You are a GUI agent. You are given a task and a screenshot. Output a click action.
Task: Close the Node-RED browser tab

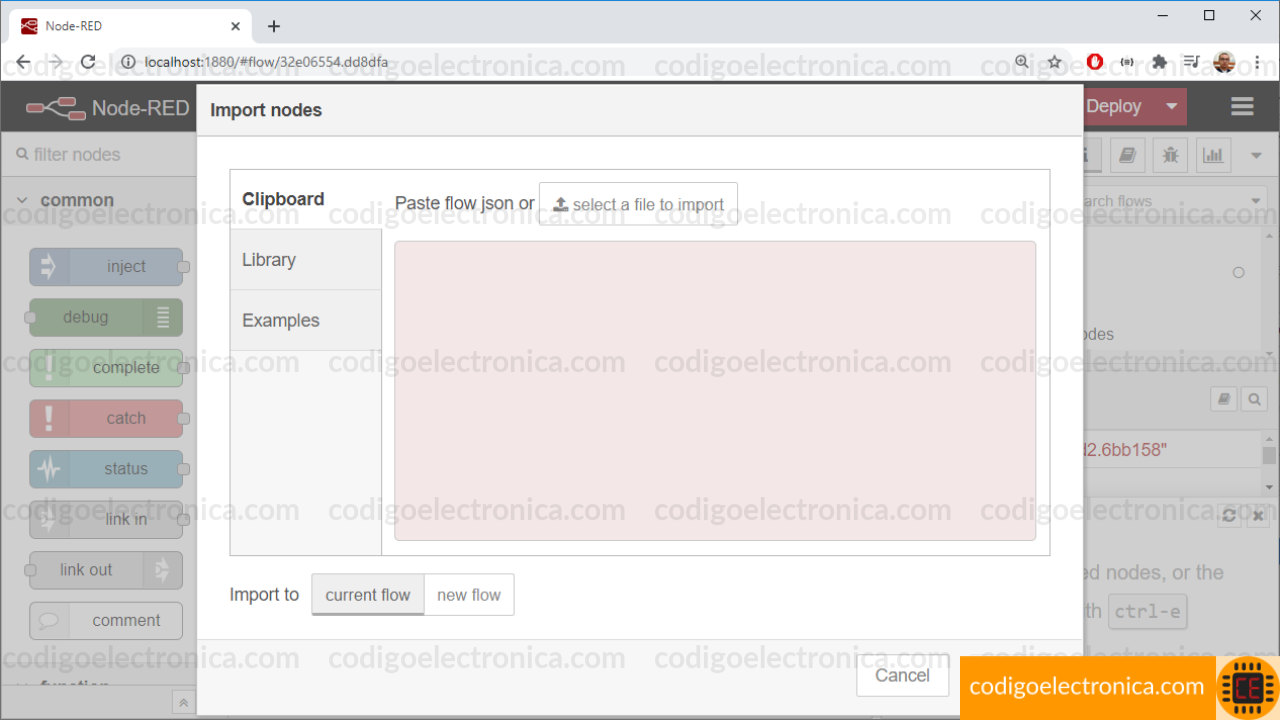pyautogui.click(x=236, y=26)
